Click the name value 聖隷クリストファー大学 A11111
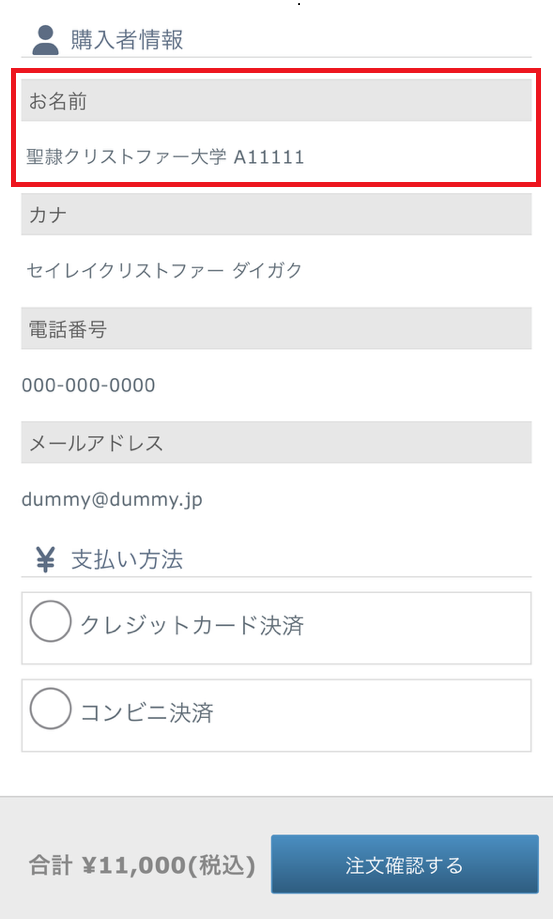Viewport: 553px width, 919px height. click(x=165, y=157)
